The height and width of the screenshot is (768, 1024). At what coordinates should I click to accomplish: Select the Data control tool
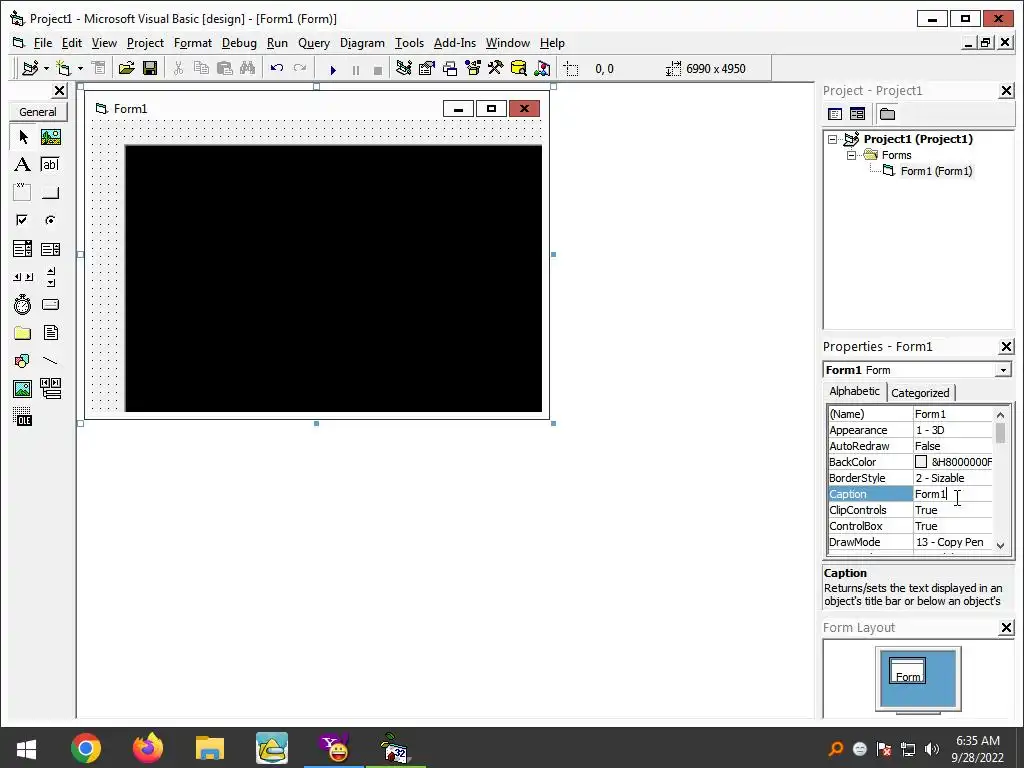tap(50, 389)
